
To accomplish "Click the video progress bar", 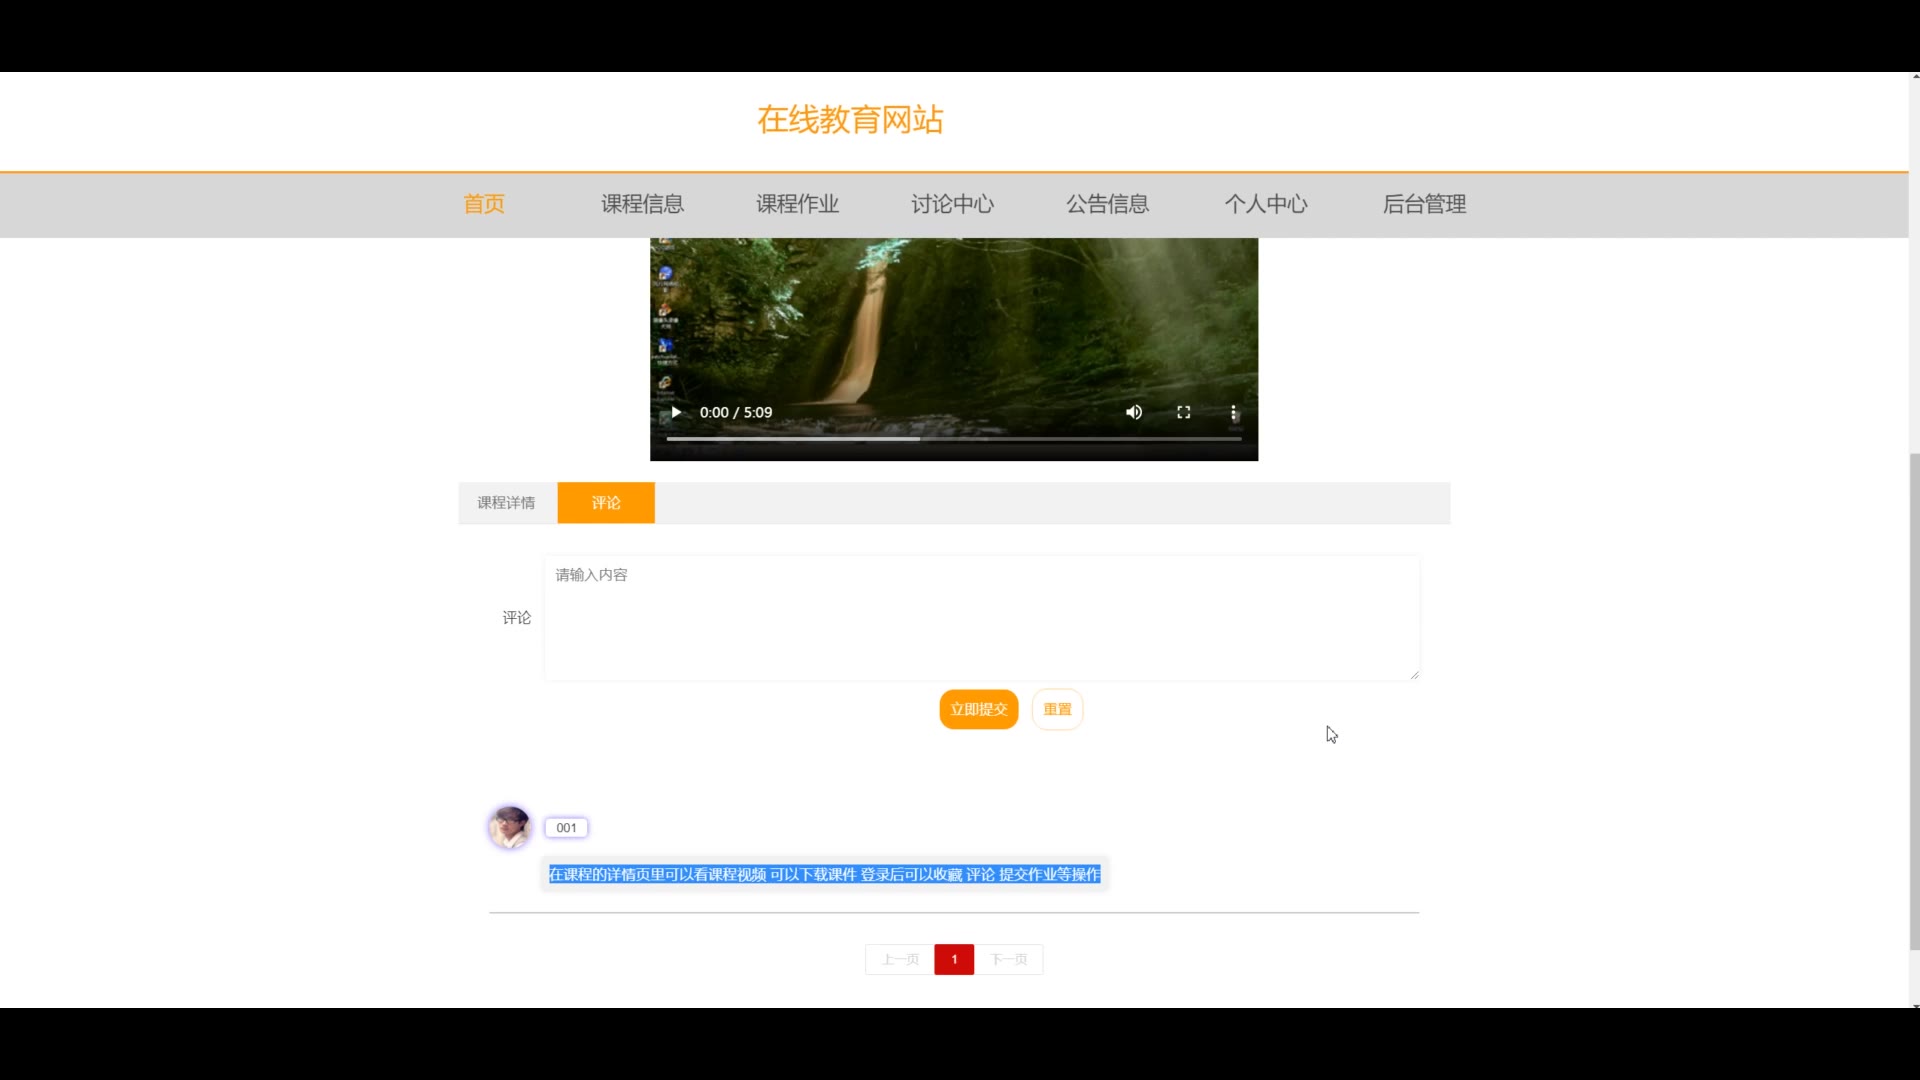I will [954, 438].
